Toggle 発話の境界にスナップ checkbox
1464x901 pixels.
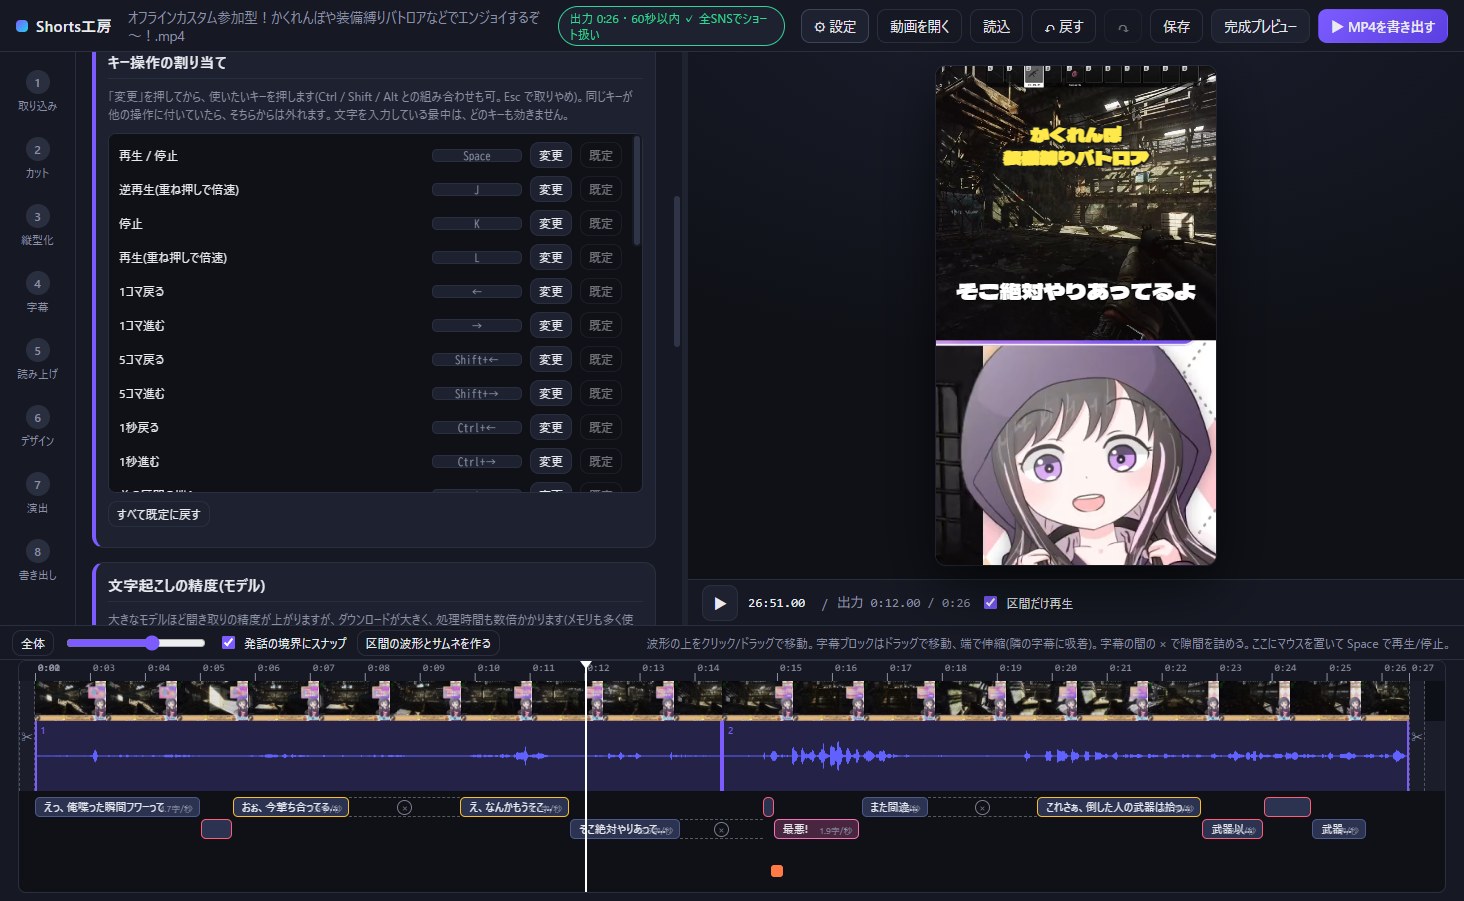point(228,643)
